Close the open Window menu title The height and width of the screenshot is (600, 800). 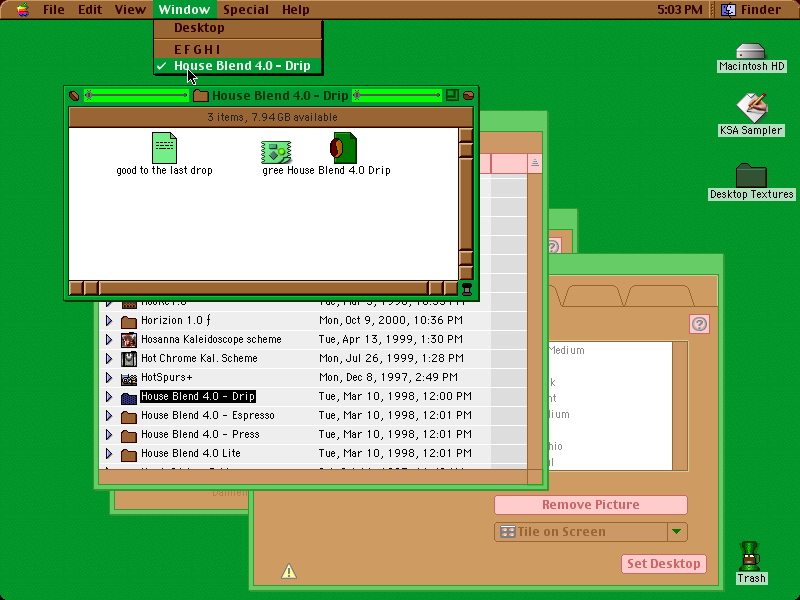click(x=184, y=10)
